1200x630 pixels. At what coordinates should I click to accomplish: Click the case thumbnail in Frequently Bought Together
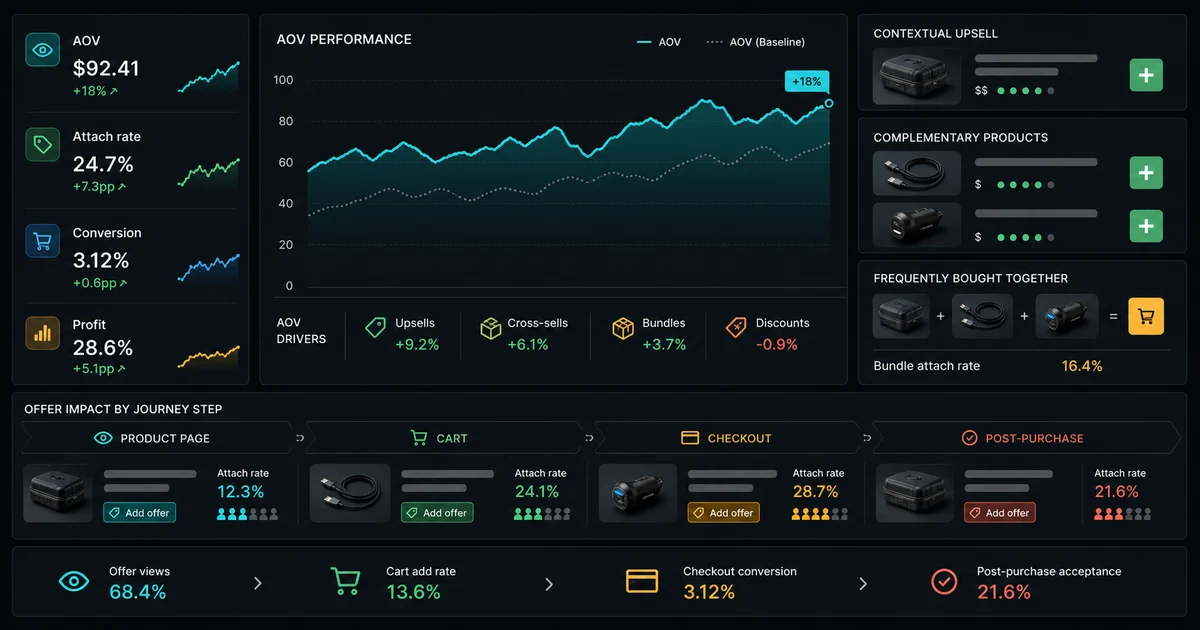tap(901, 316)
